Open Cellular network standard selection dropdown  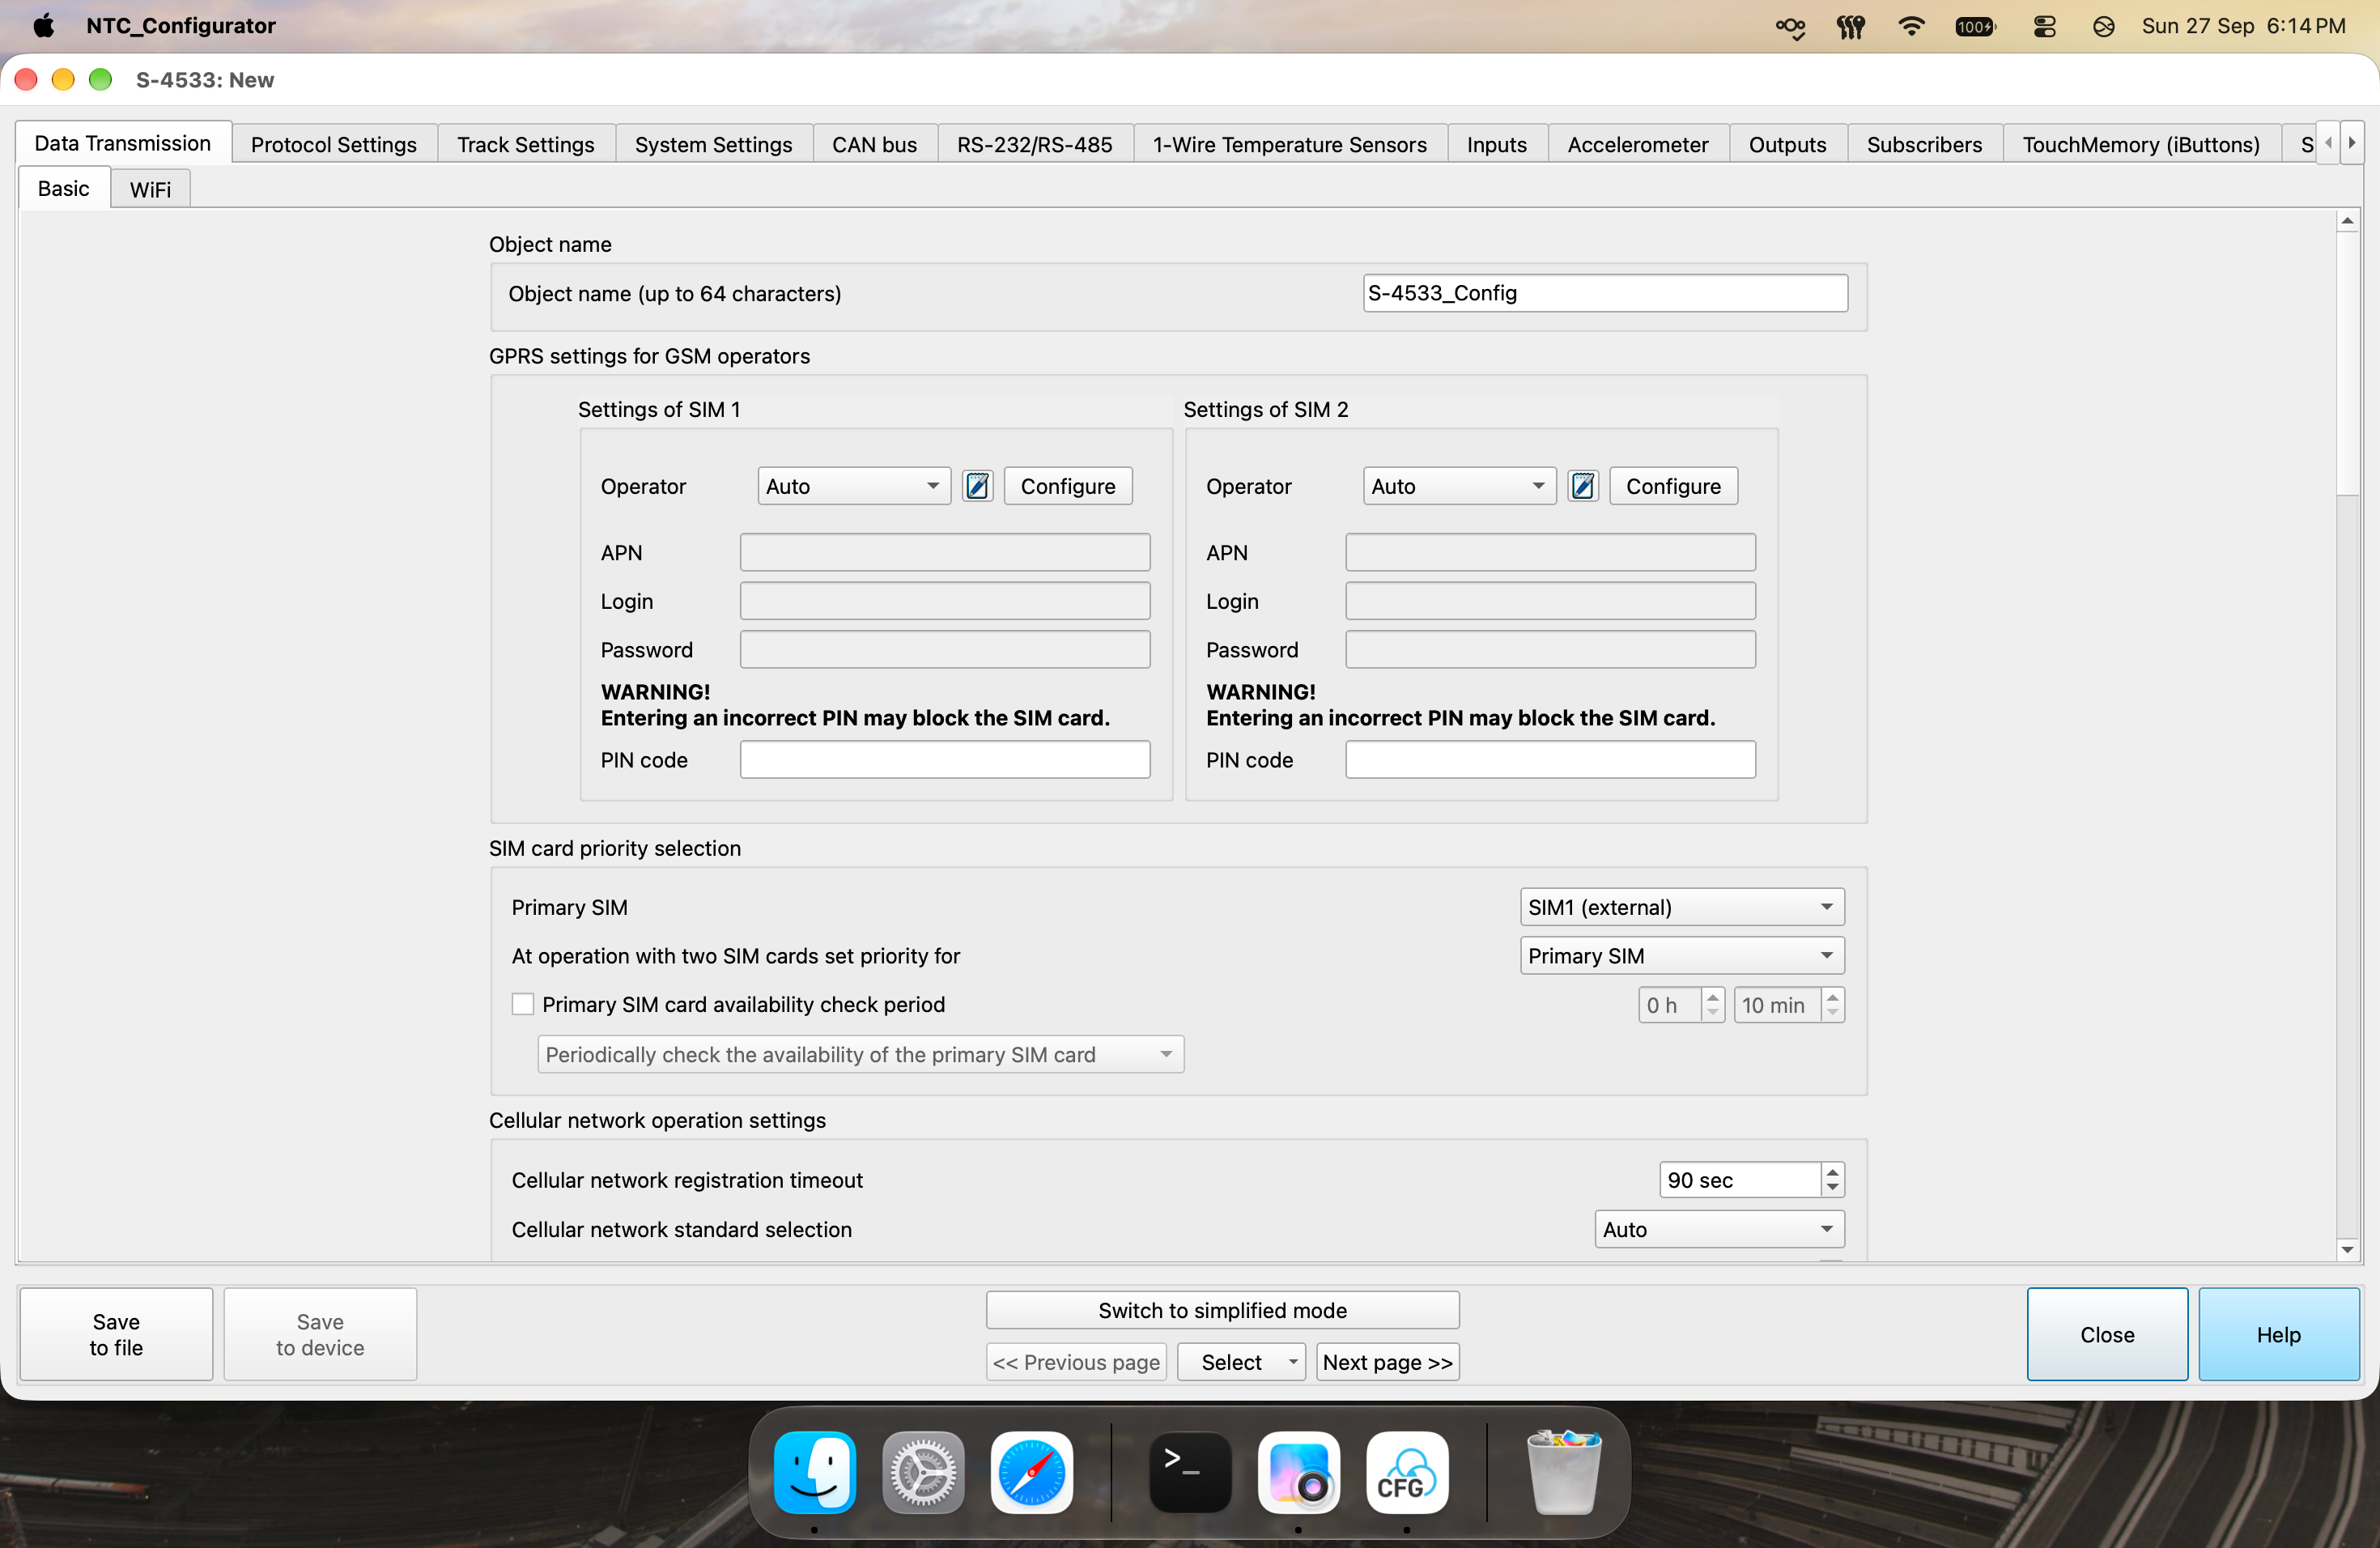pos(1719,1229)
